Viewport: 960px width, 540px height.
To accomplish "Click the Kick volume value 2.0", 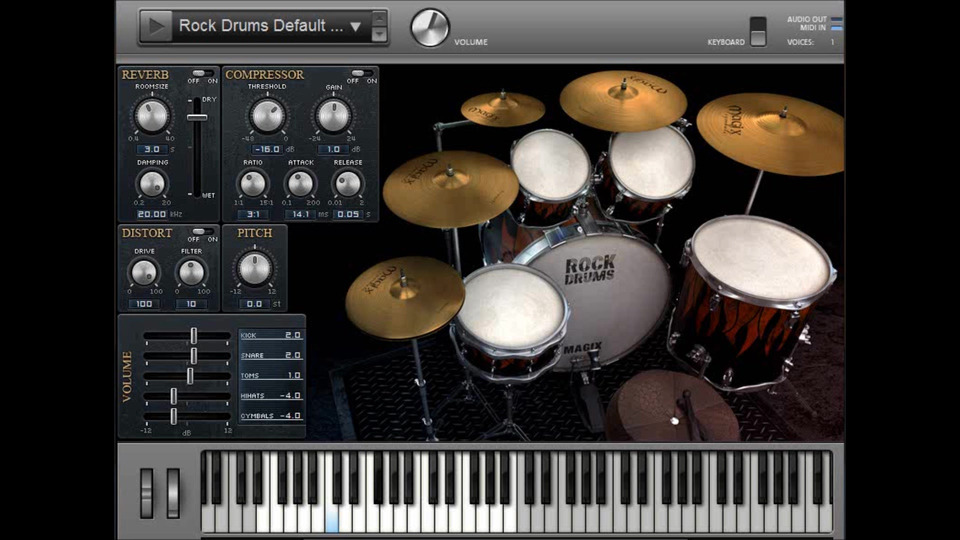I will coord(293,336).
